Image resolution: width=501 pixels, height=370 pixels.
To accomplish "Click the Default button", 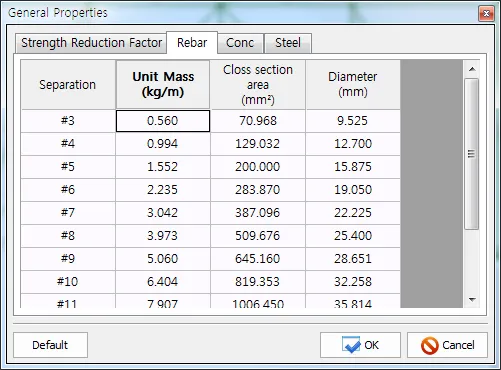I will click(x=50, y=345).
